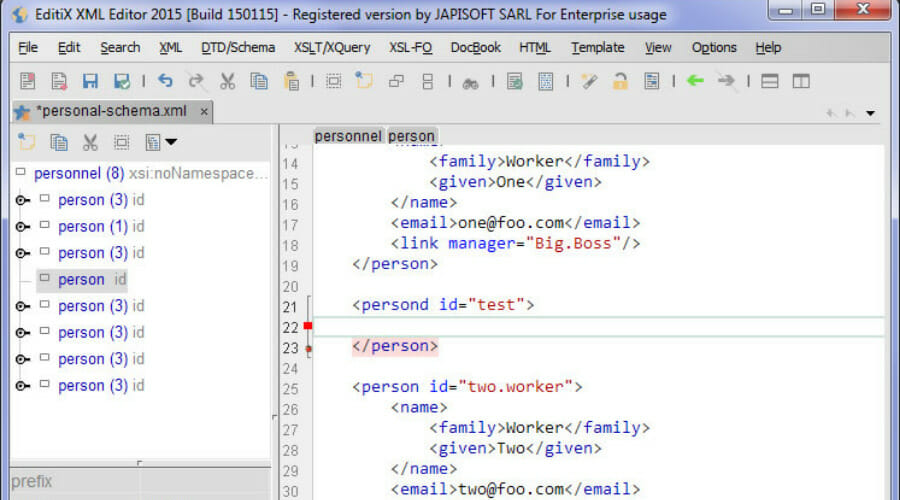Open the File menu
Viewport: 900px width, 500px height.
pos(28,48)
